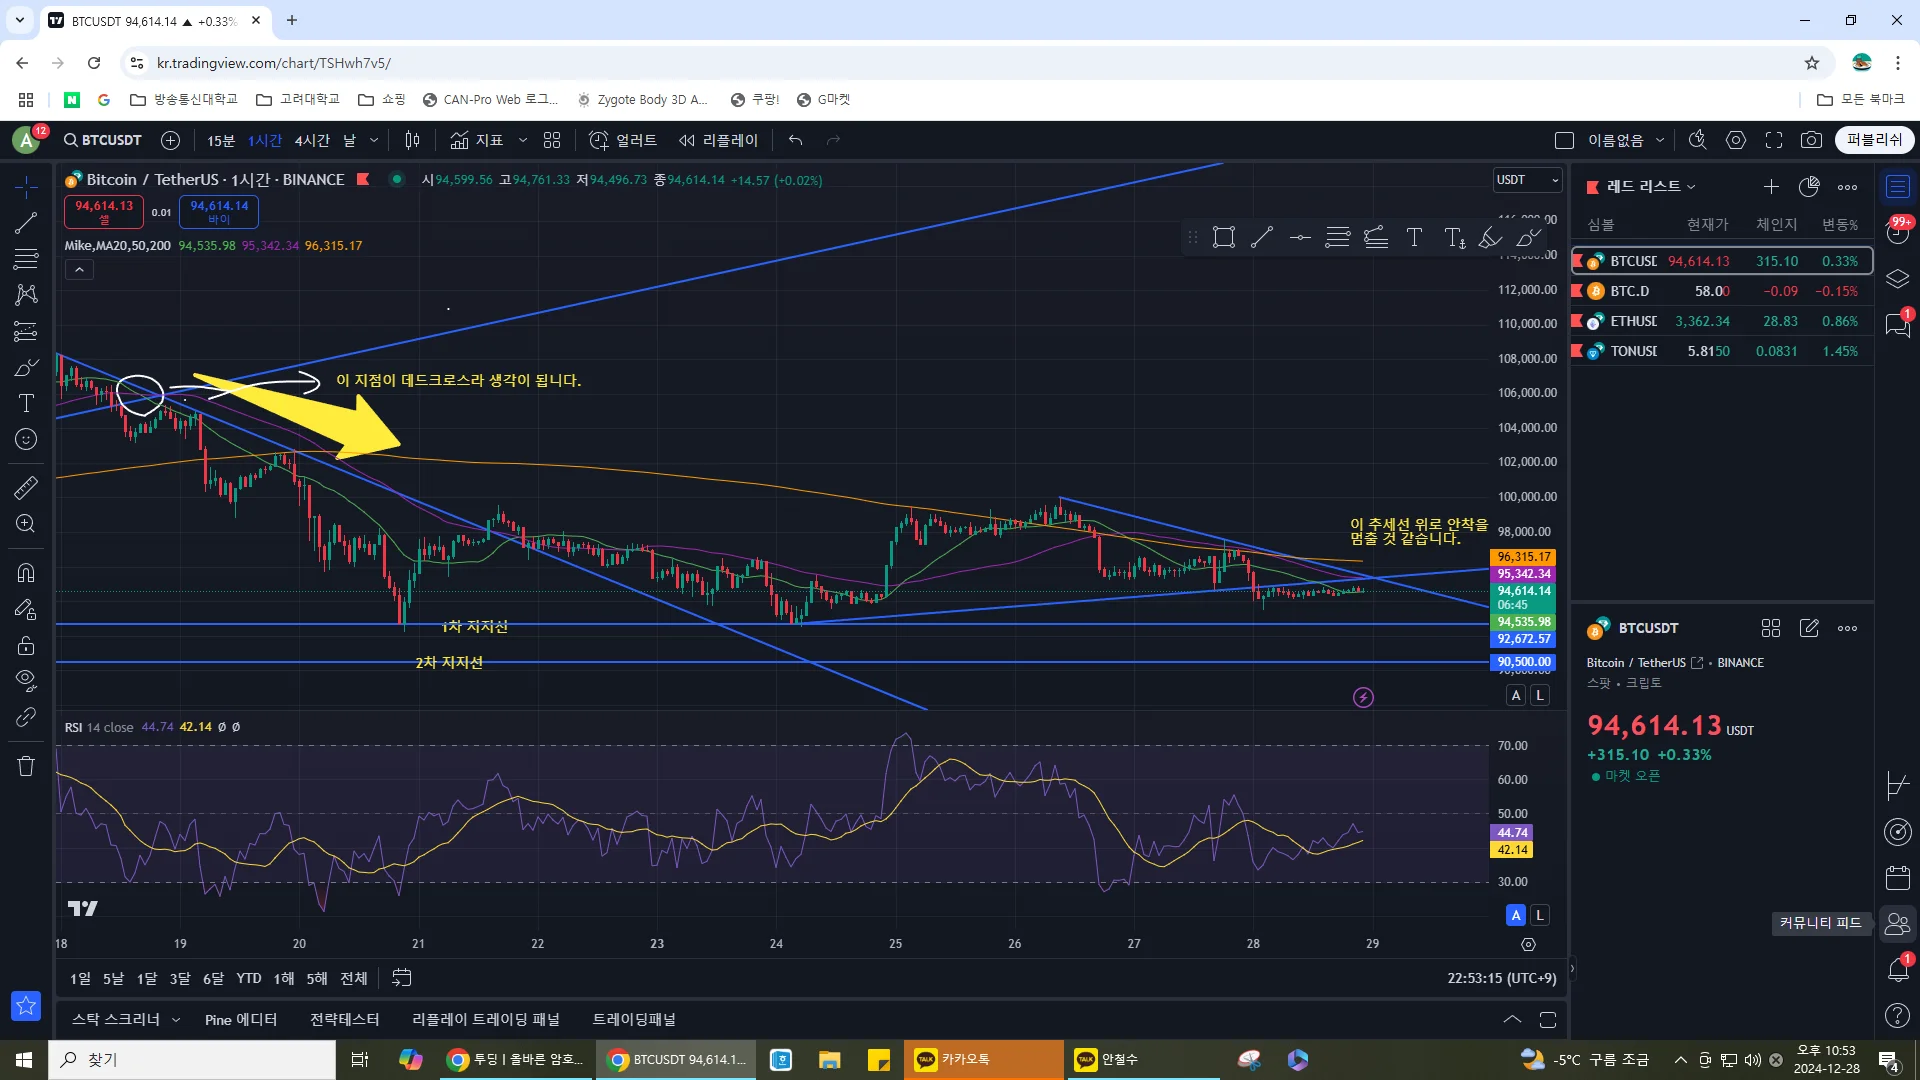Viewport: 1920px width, 1080px height.
Task: Open the alerts bell in right sidebar
Action: click(1897, 969)
